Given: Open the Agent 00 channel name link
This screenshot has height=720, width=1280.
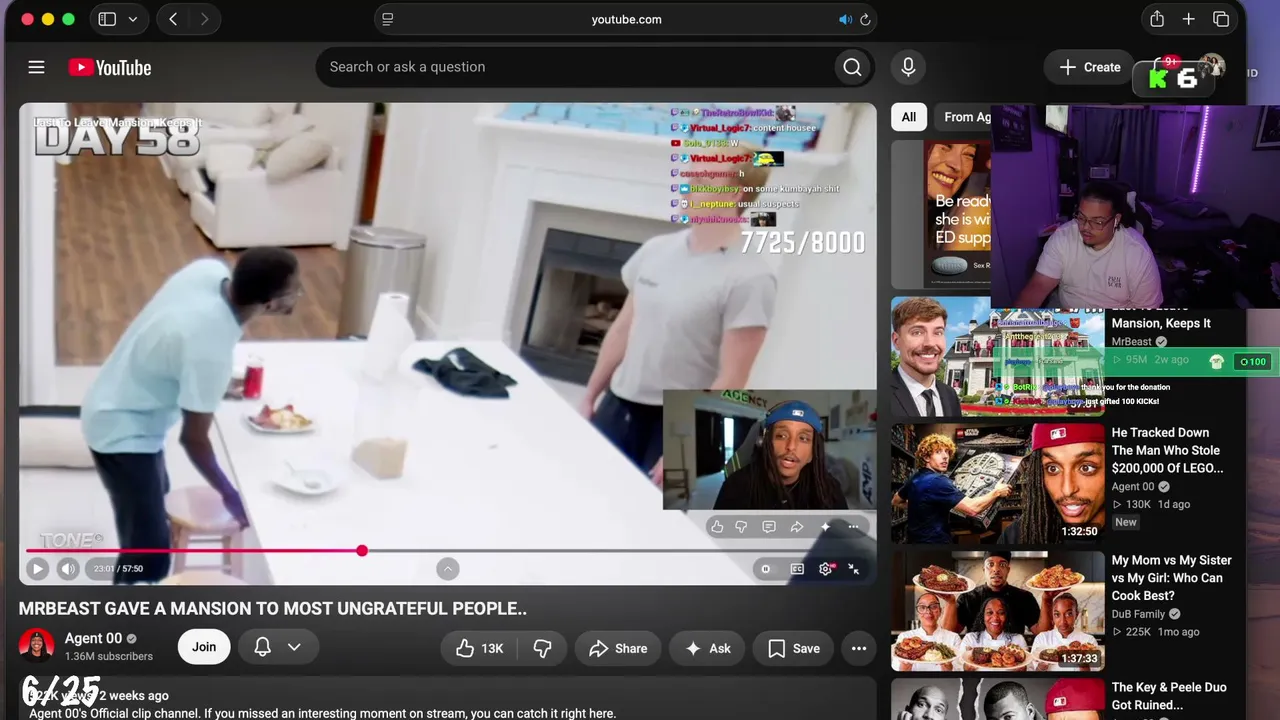Looking at the screenshot, I should 93,638.
